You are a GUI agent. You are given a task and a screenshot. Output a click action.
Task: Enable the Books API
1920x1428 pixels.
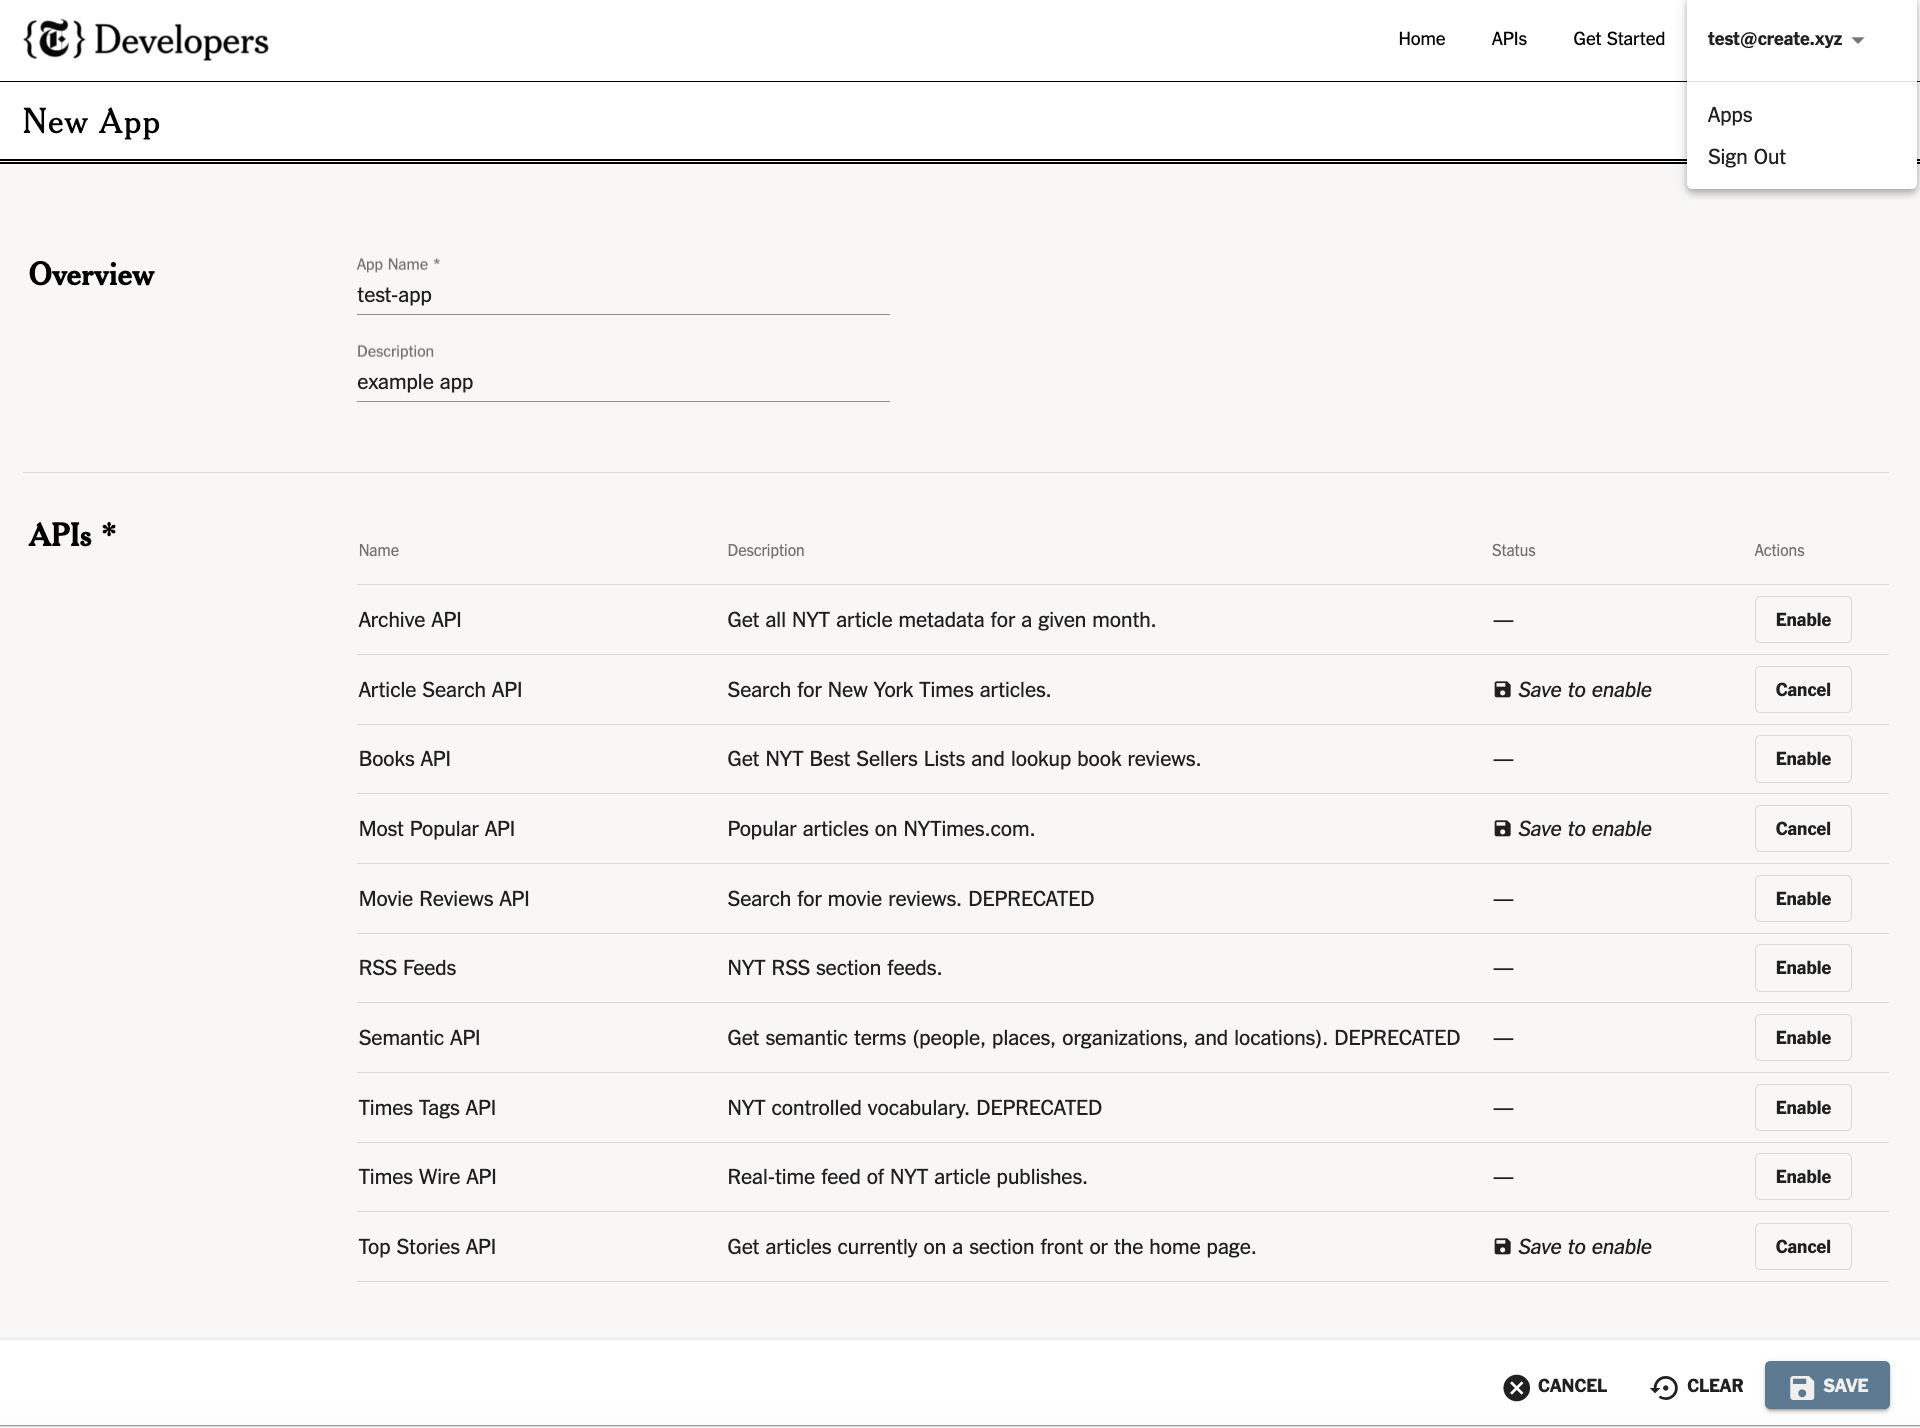click(1803, 759)
